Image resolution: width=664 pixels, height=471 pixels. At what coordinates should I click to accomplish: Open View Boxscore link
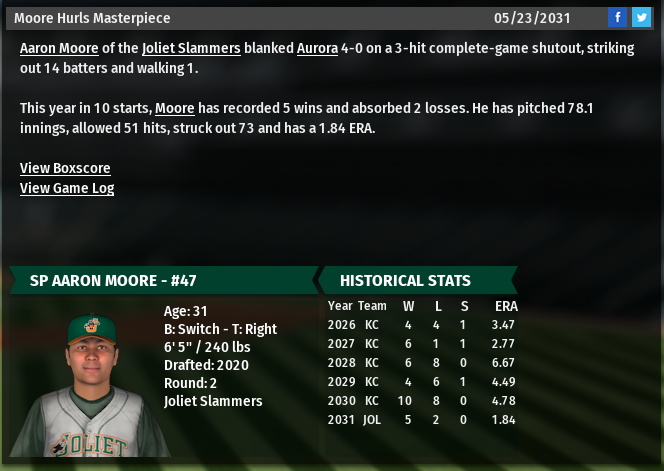[65, 168]
